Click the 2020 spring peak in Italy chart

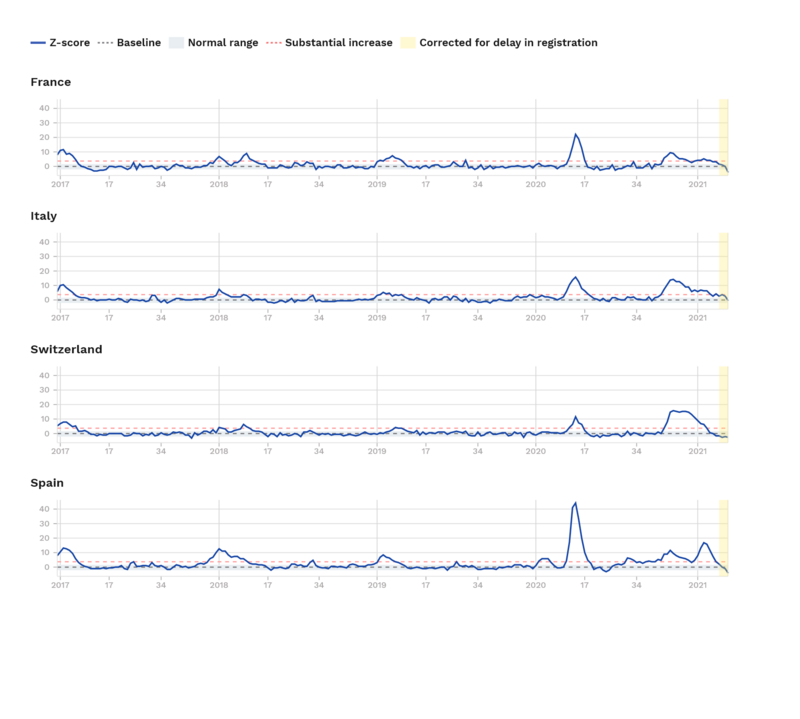coord(576,277)
